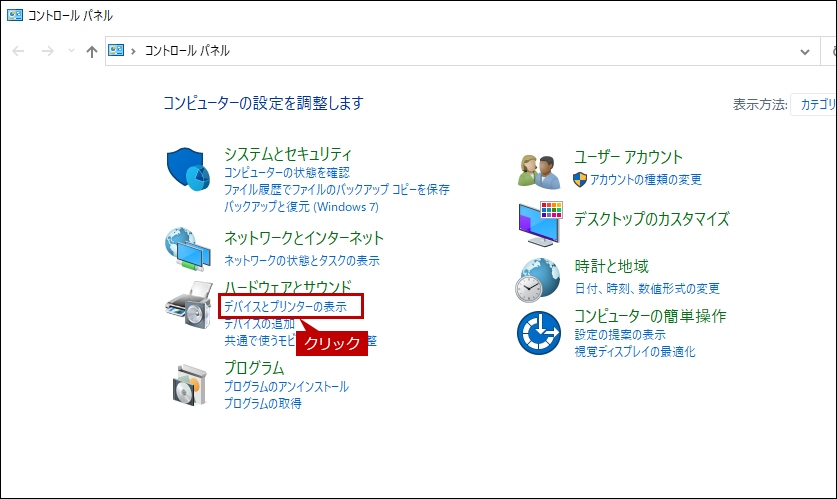Click the Forward arrow in navigation bar
The height and width of the screenshot is (499, 837).
(48, 51)
